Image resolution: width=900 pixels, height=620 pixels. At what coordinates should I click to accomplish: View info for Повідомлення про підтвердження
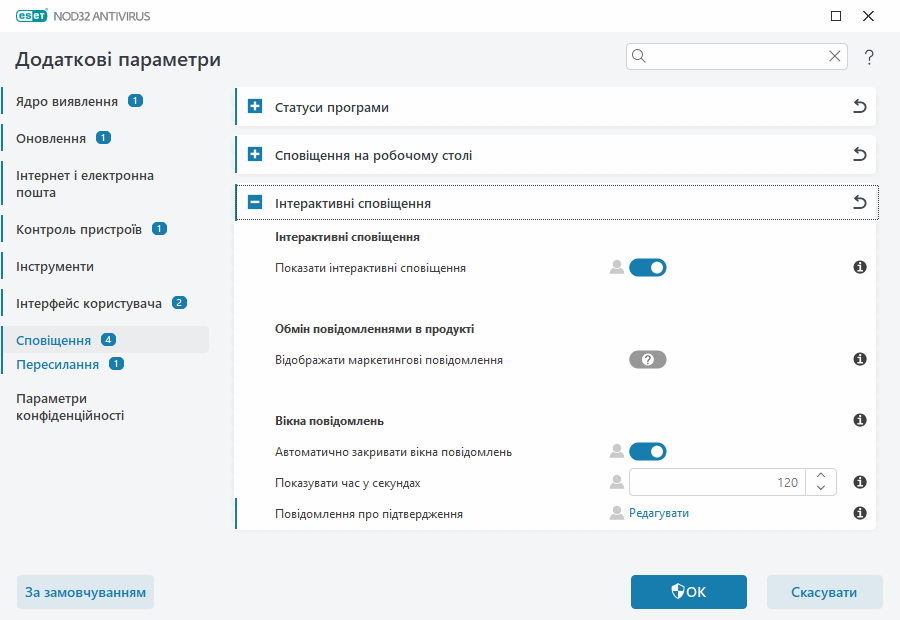tap(859, 513)
